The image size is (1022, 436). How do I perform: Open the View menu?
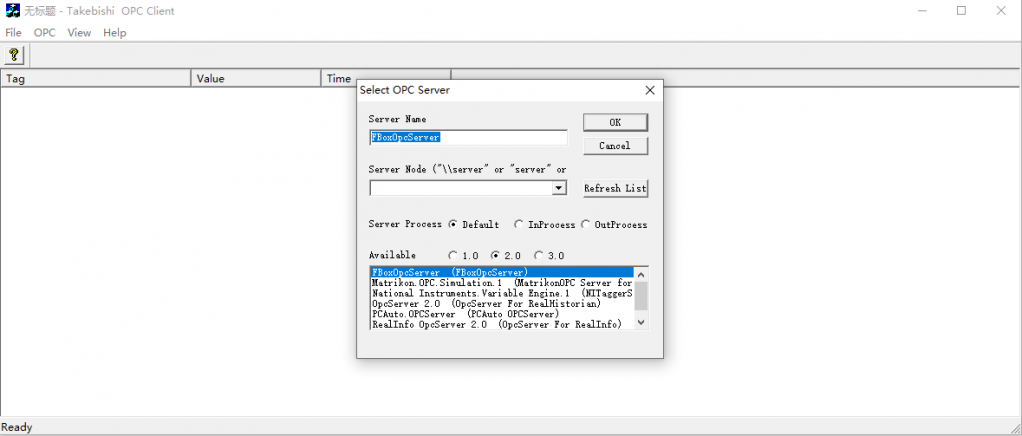pyautogui.click(x=79, y=33)
